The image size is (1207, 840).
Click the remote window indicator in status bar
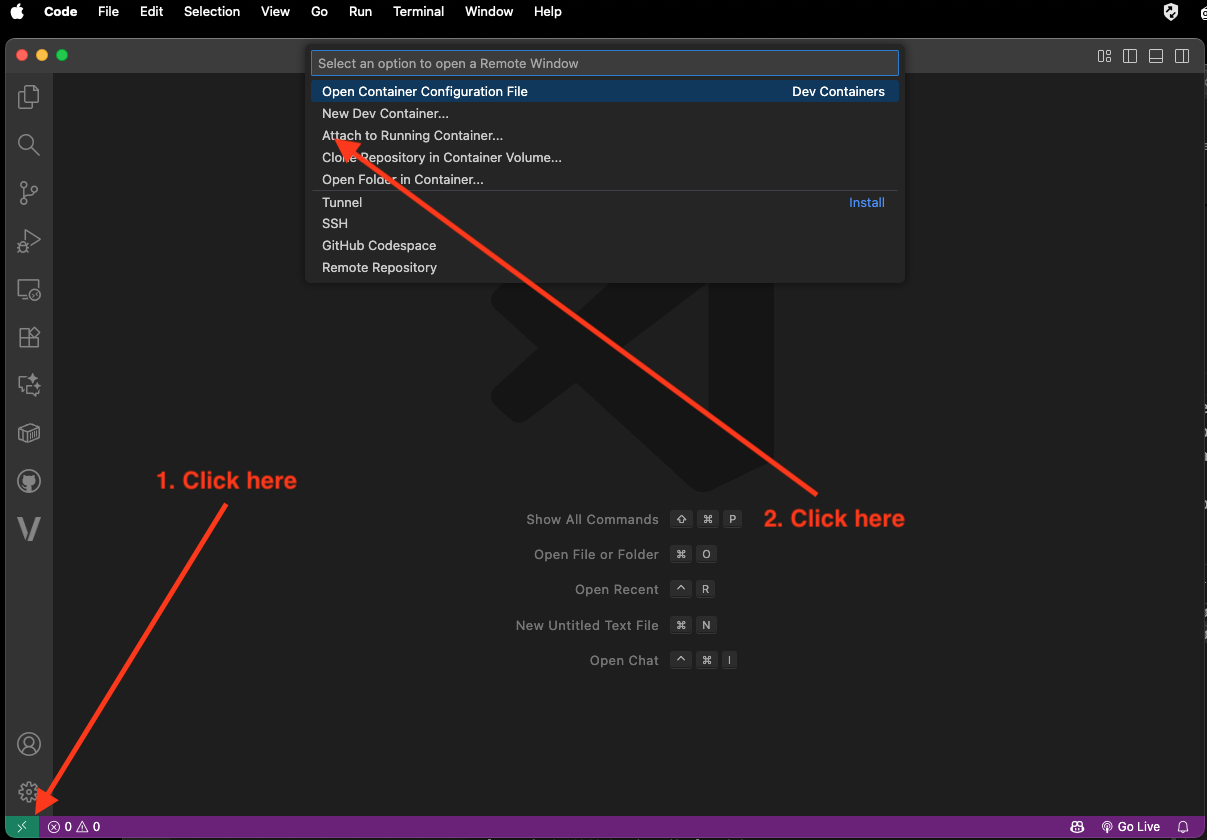(x=21, y=827)
